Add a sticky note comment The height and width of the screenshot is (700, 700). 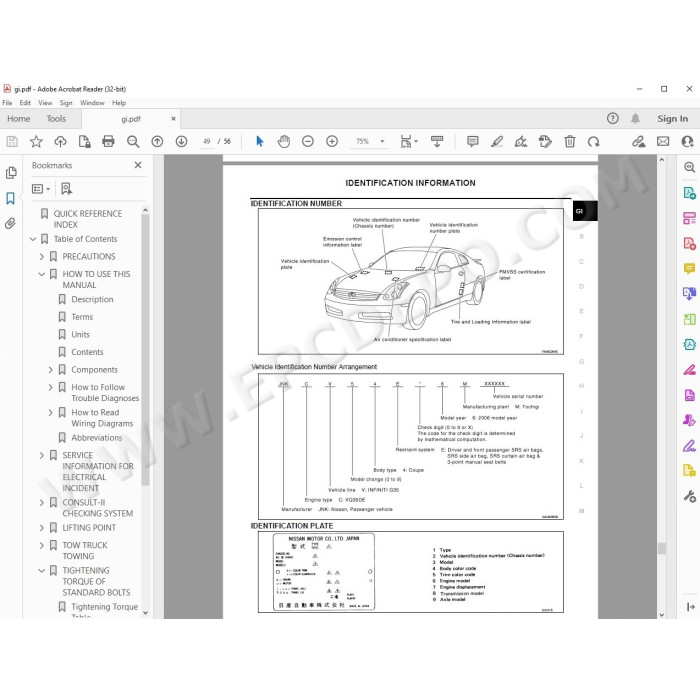click(x=473, y=142)
